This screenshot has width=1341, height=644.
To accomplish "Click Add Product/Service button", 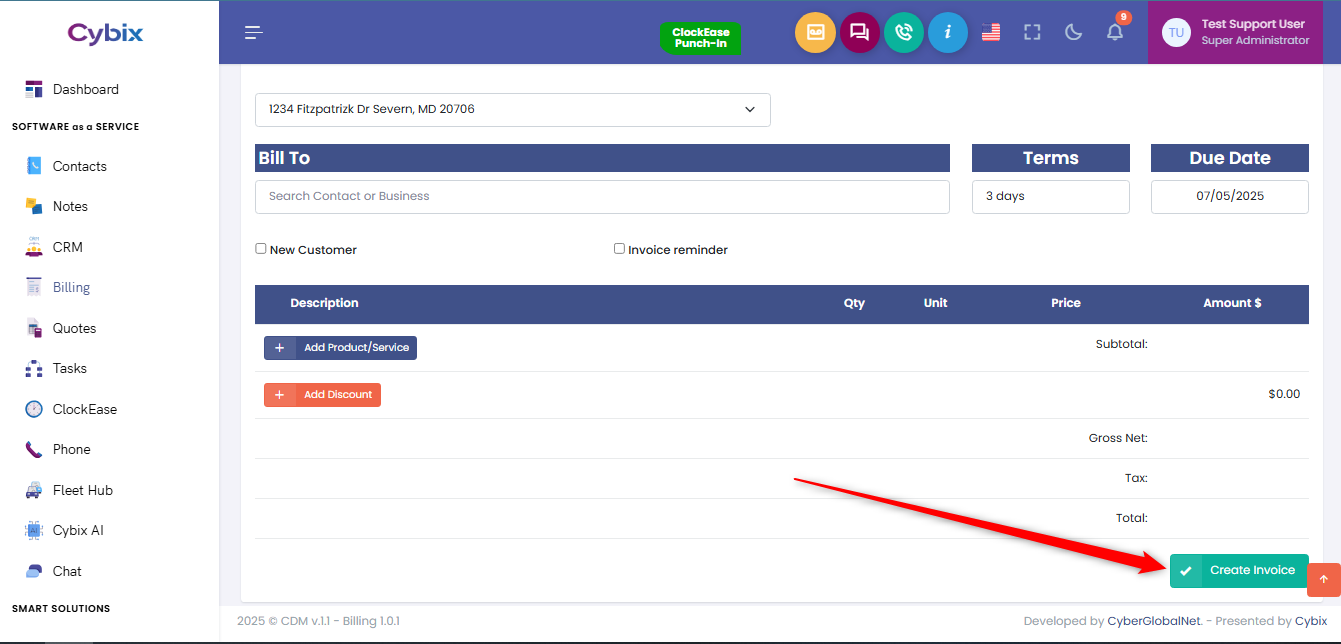I will coord(340,348).
